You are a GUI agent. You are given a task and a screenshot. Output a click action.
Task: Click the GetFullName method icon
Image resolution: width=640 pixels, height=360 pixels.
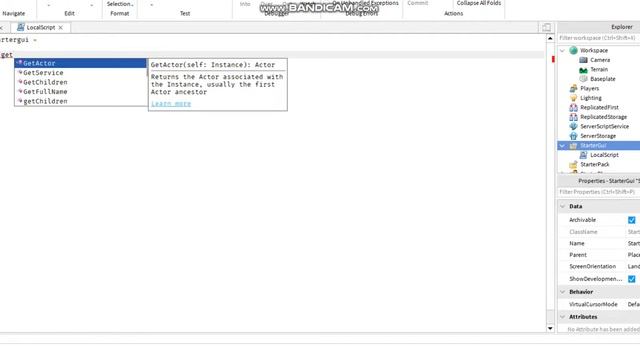(x=19, y=91)
